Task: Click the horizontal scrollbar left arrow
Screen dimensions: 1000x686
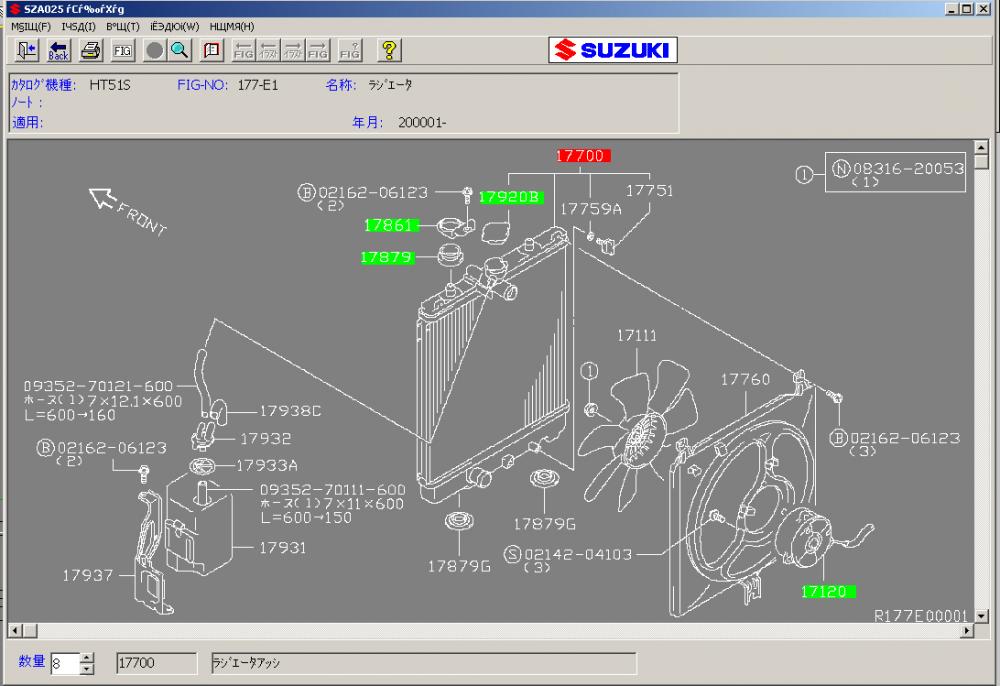Action: click(15, 631)
